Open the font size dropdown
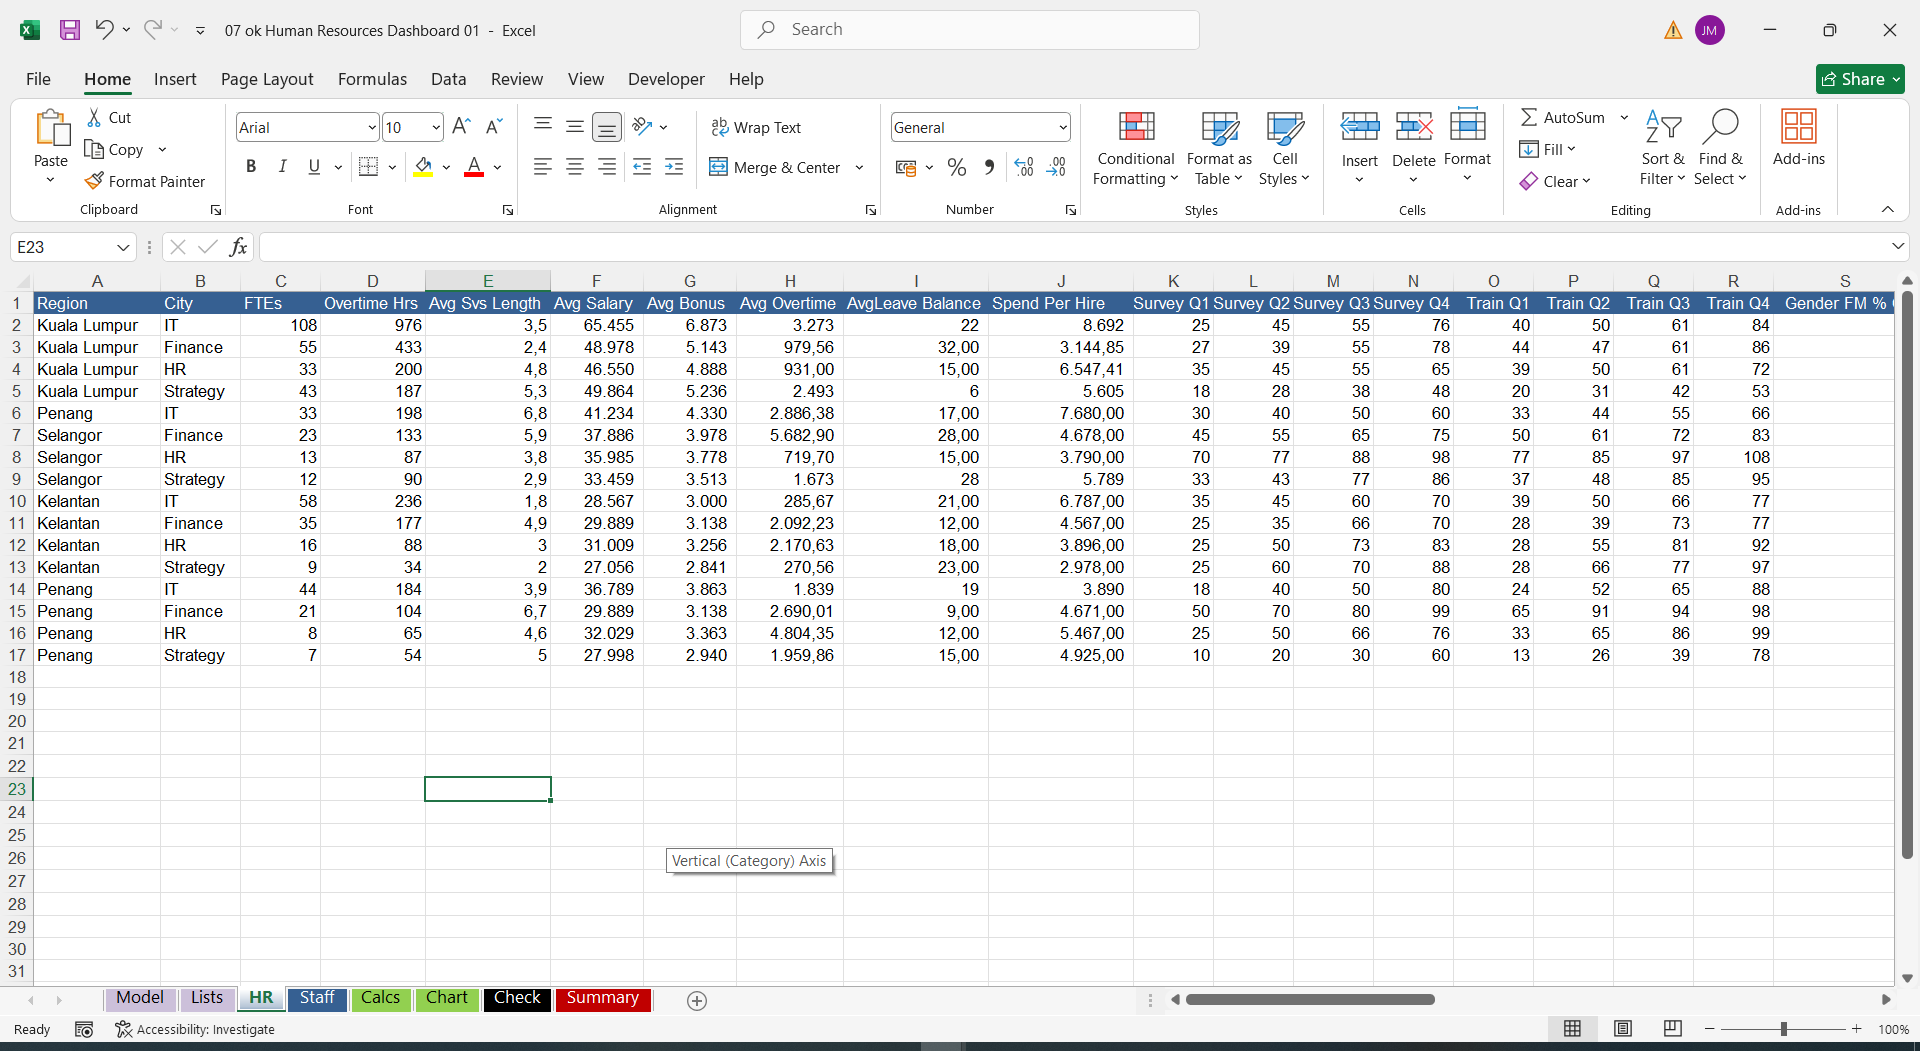This screenshot has height=1051, width=1920. [436, 127]
